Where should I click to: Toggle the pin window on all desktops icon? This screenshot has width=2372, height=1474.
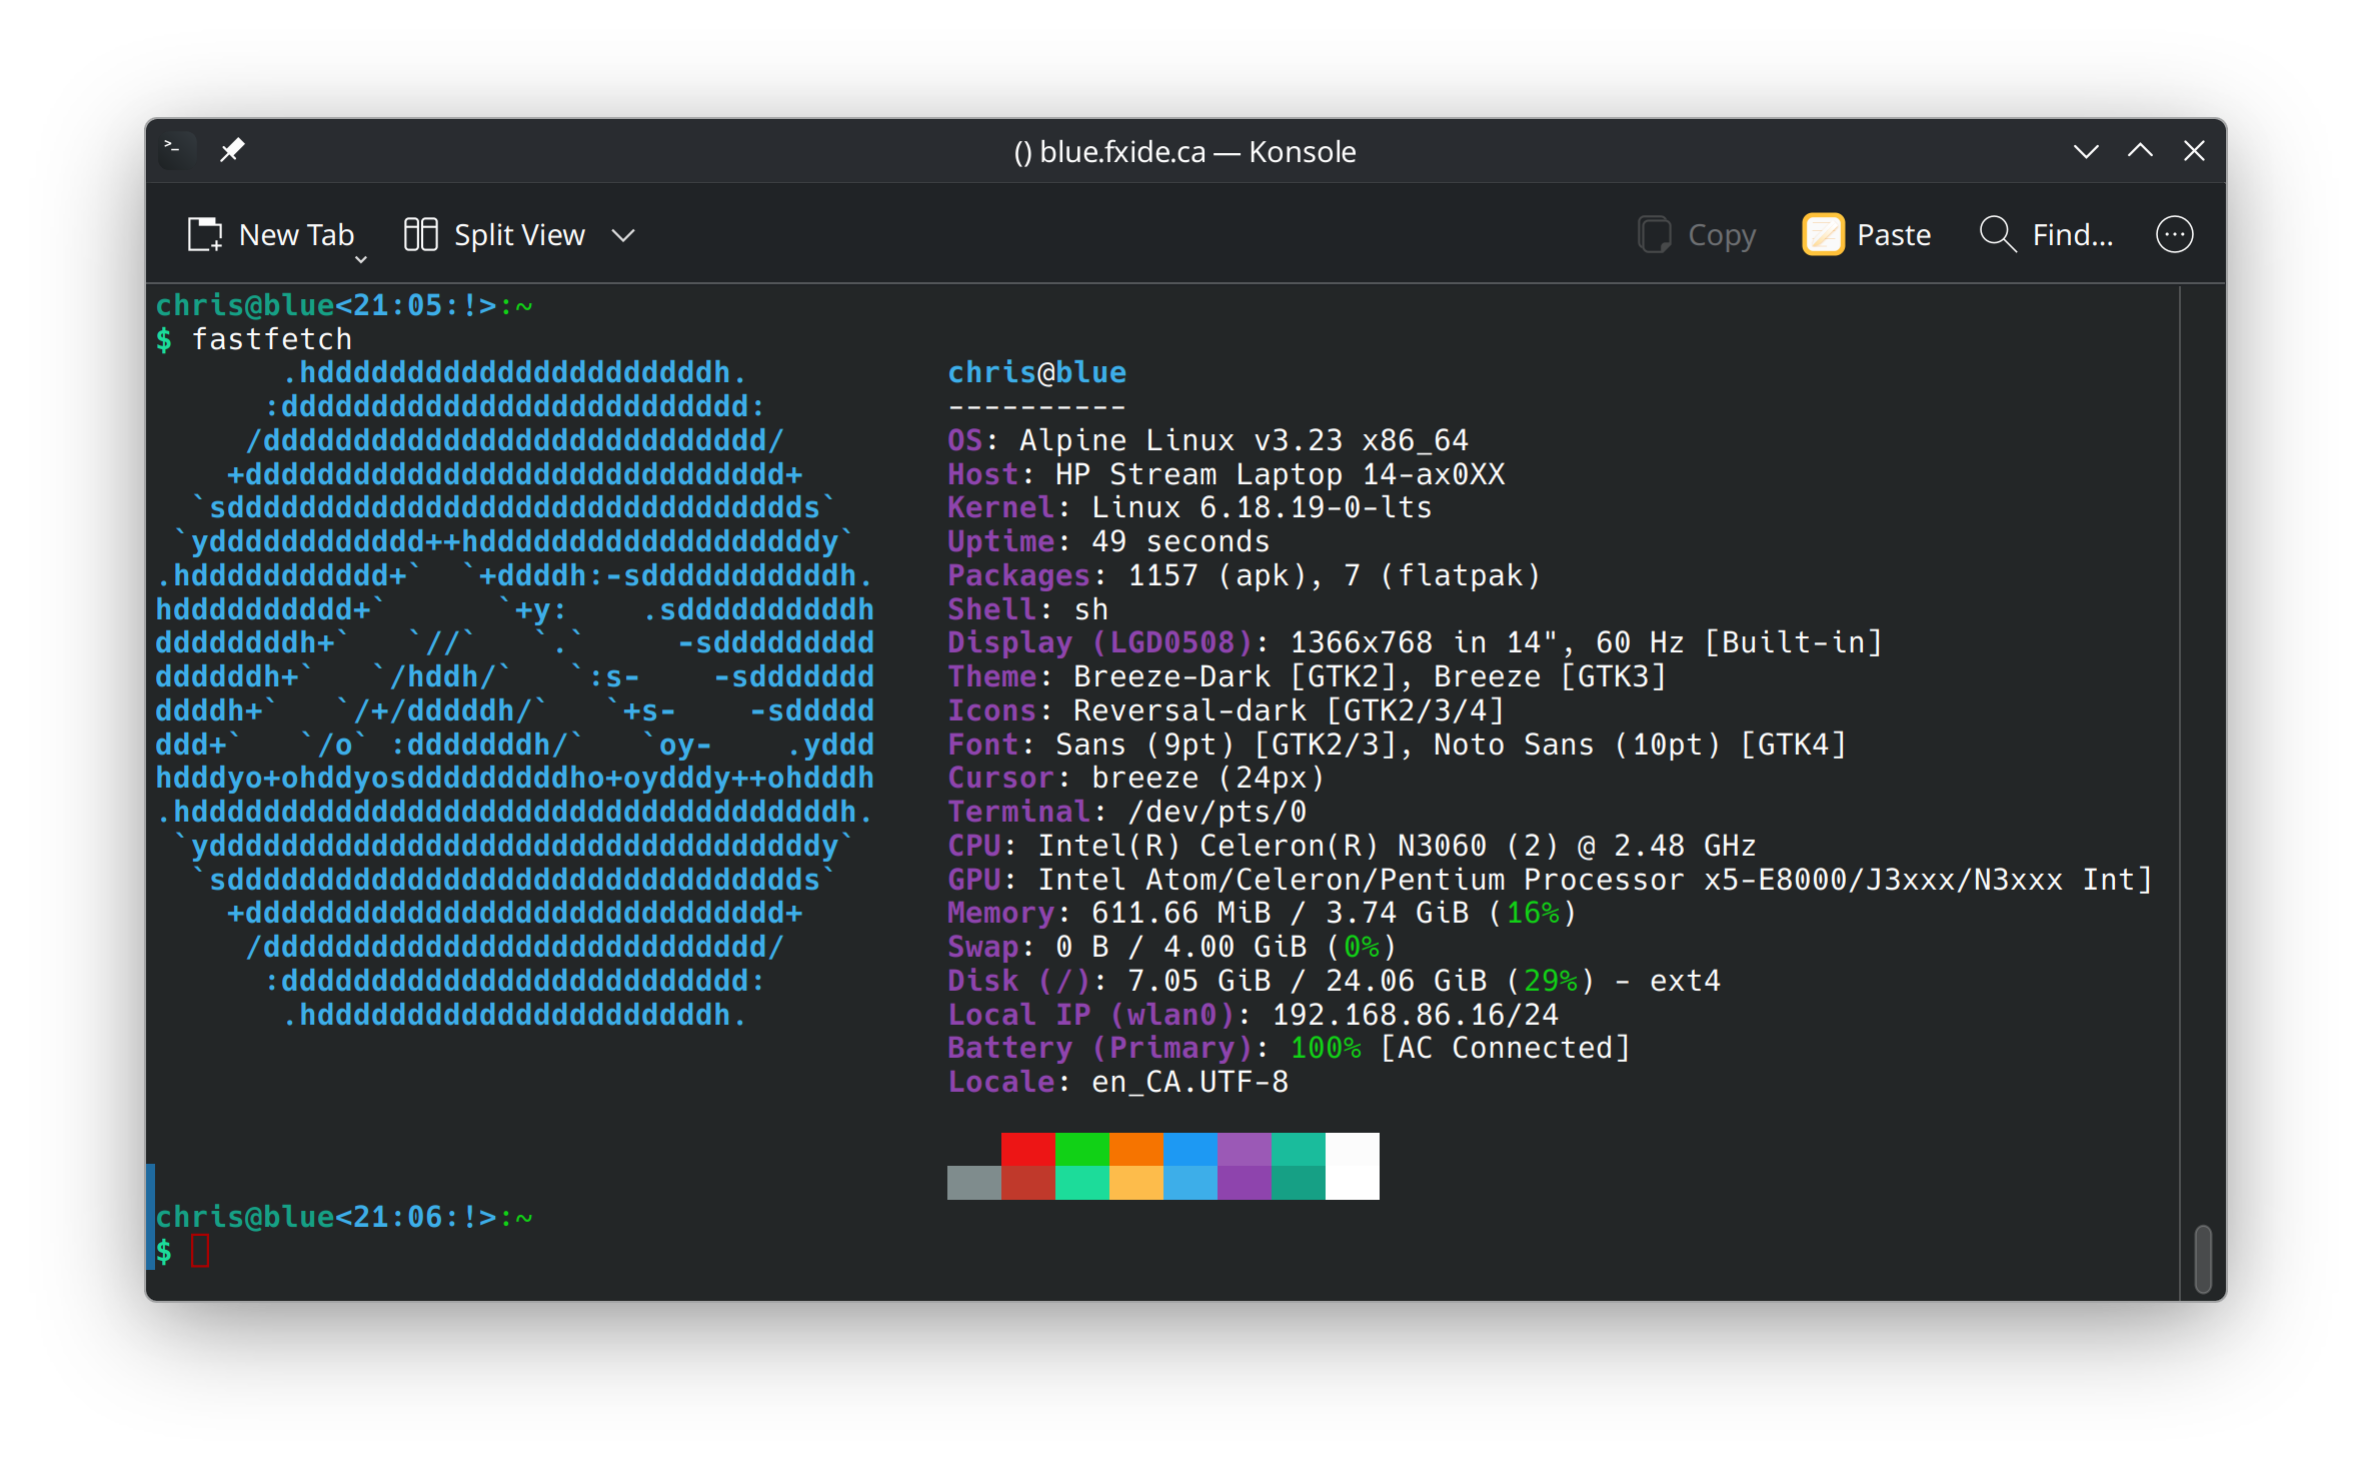click(232, 150)
